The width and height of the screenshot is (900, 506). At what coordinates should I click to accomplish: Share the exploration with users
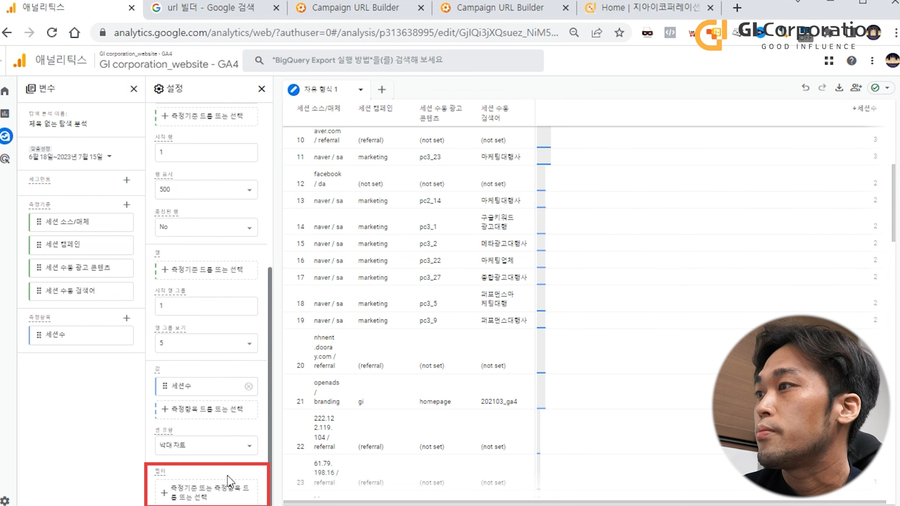856,88
